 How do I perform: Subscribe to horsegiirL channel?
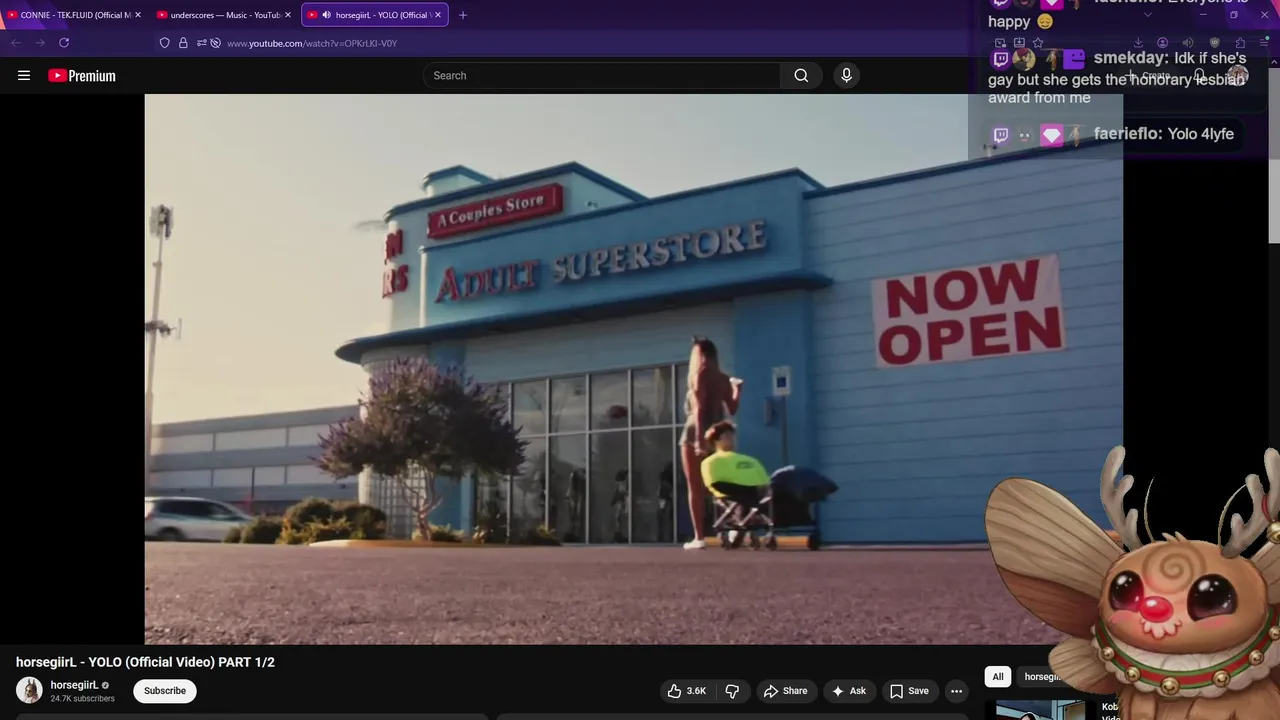[x=165, y=691]
